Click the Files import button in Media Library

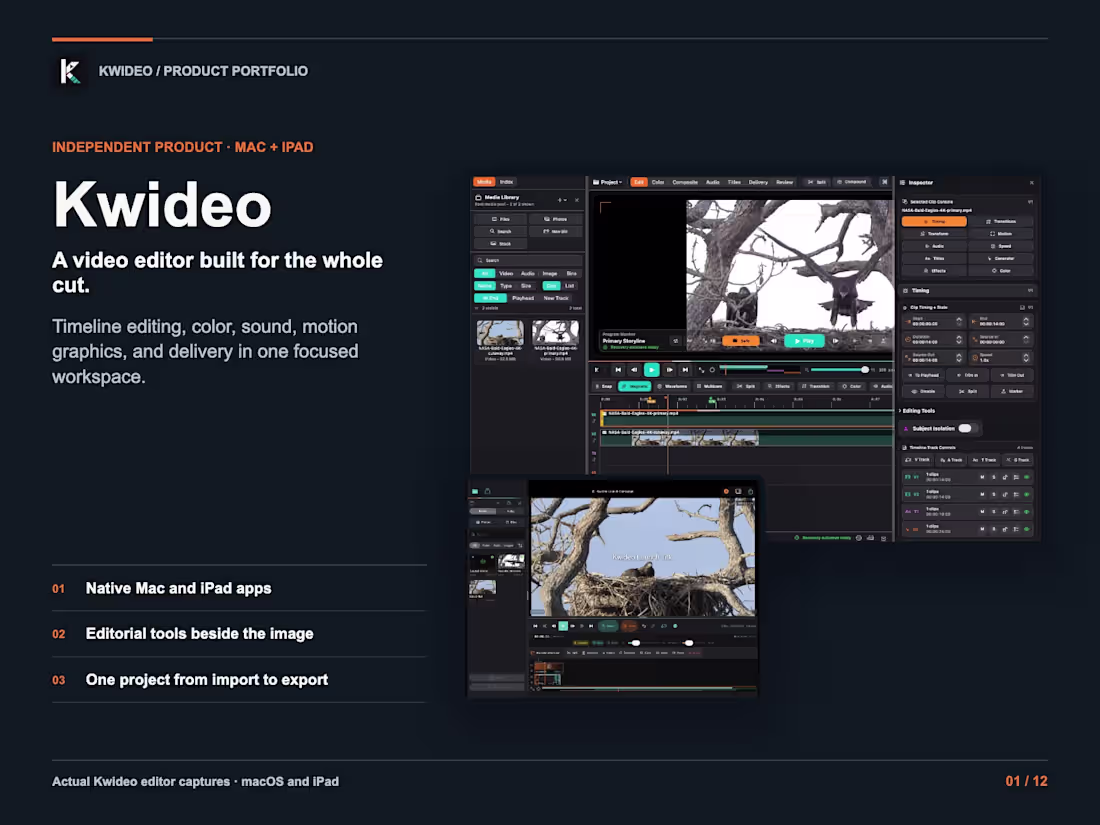(x=501, y=219)
